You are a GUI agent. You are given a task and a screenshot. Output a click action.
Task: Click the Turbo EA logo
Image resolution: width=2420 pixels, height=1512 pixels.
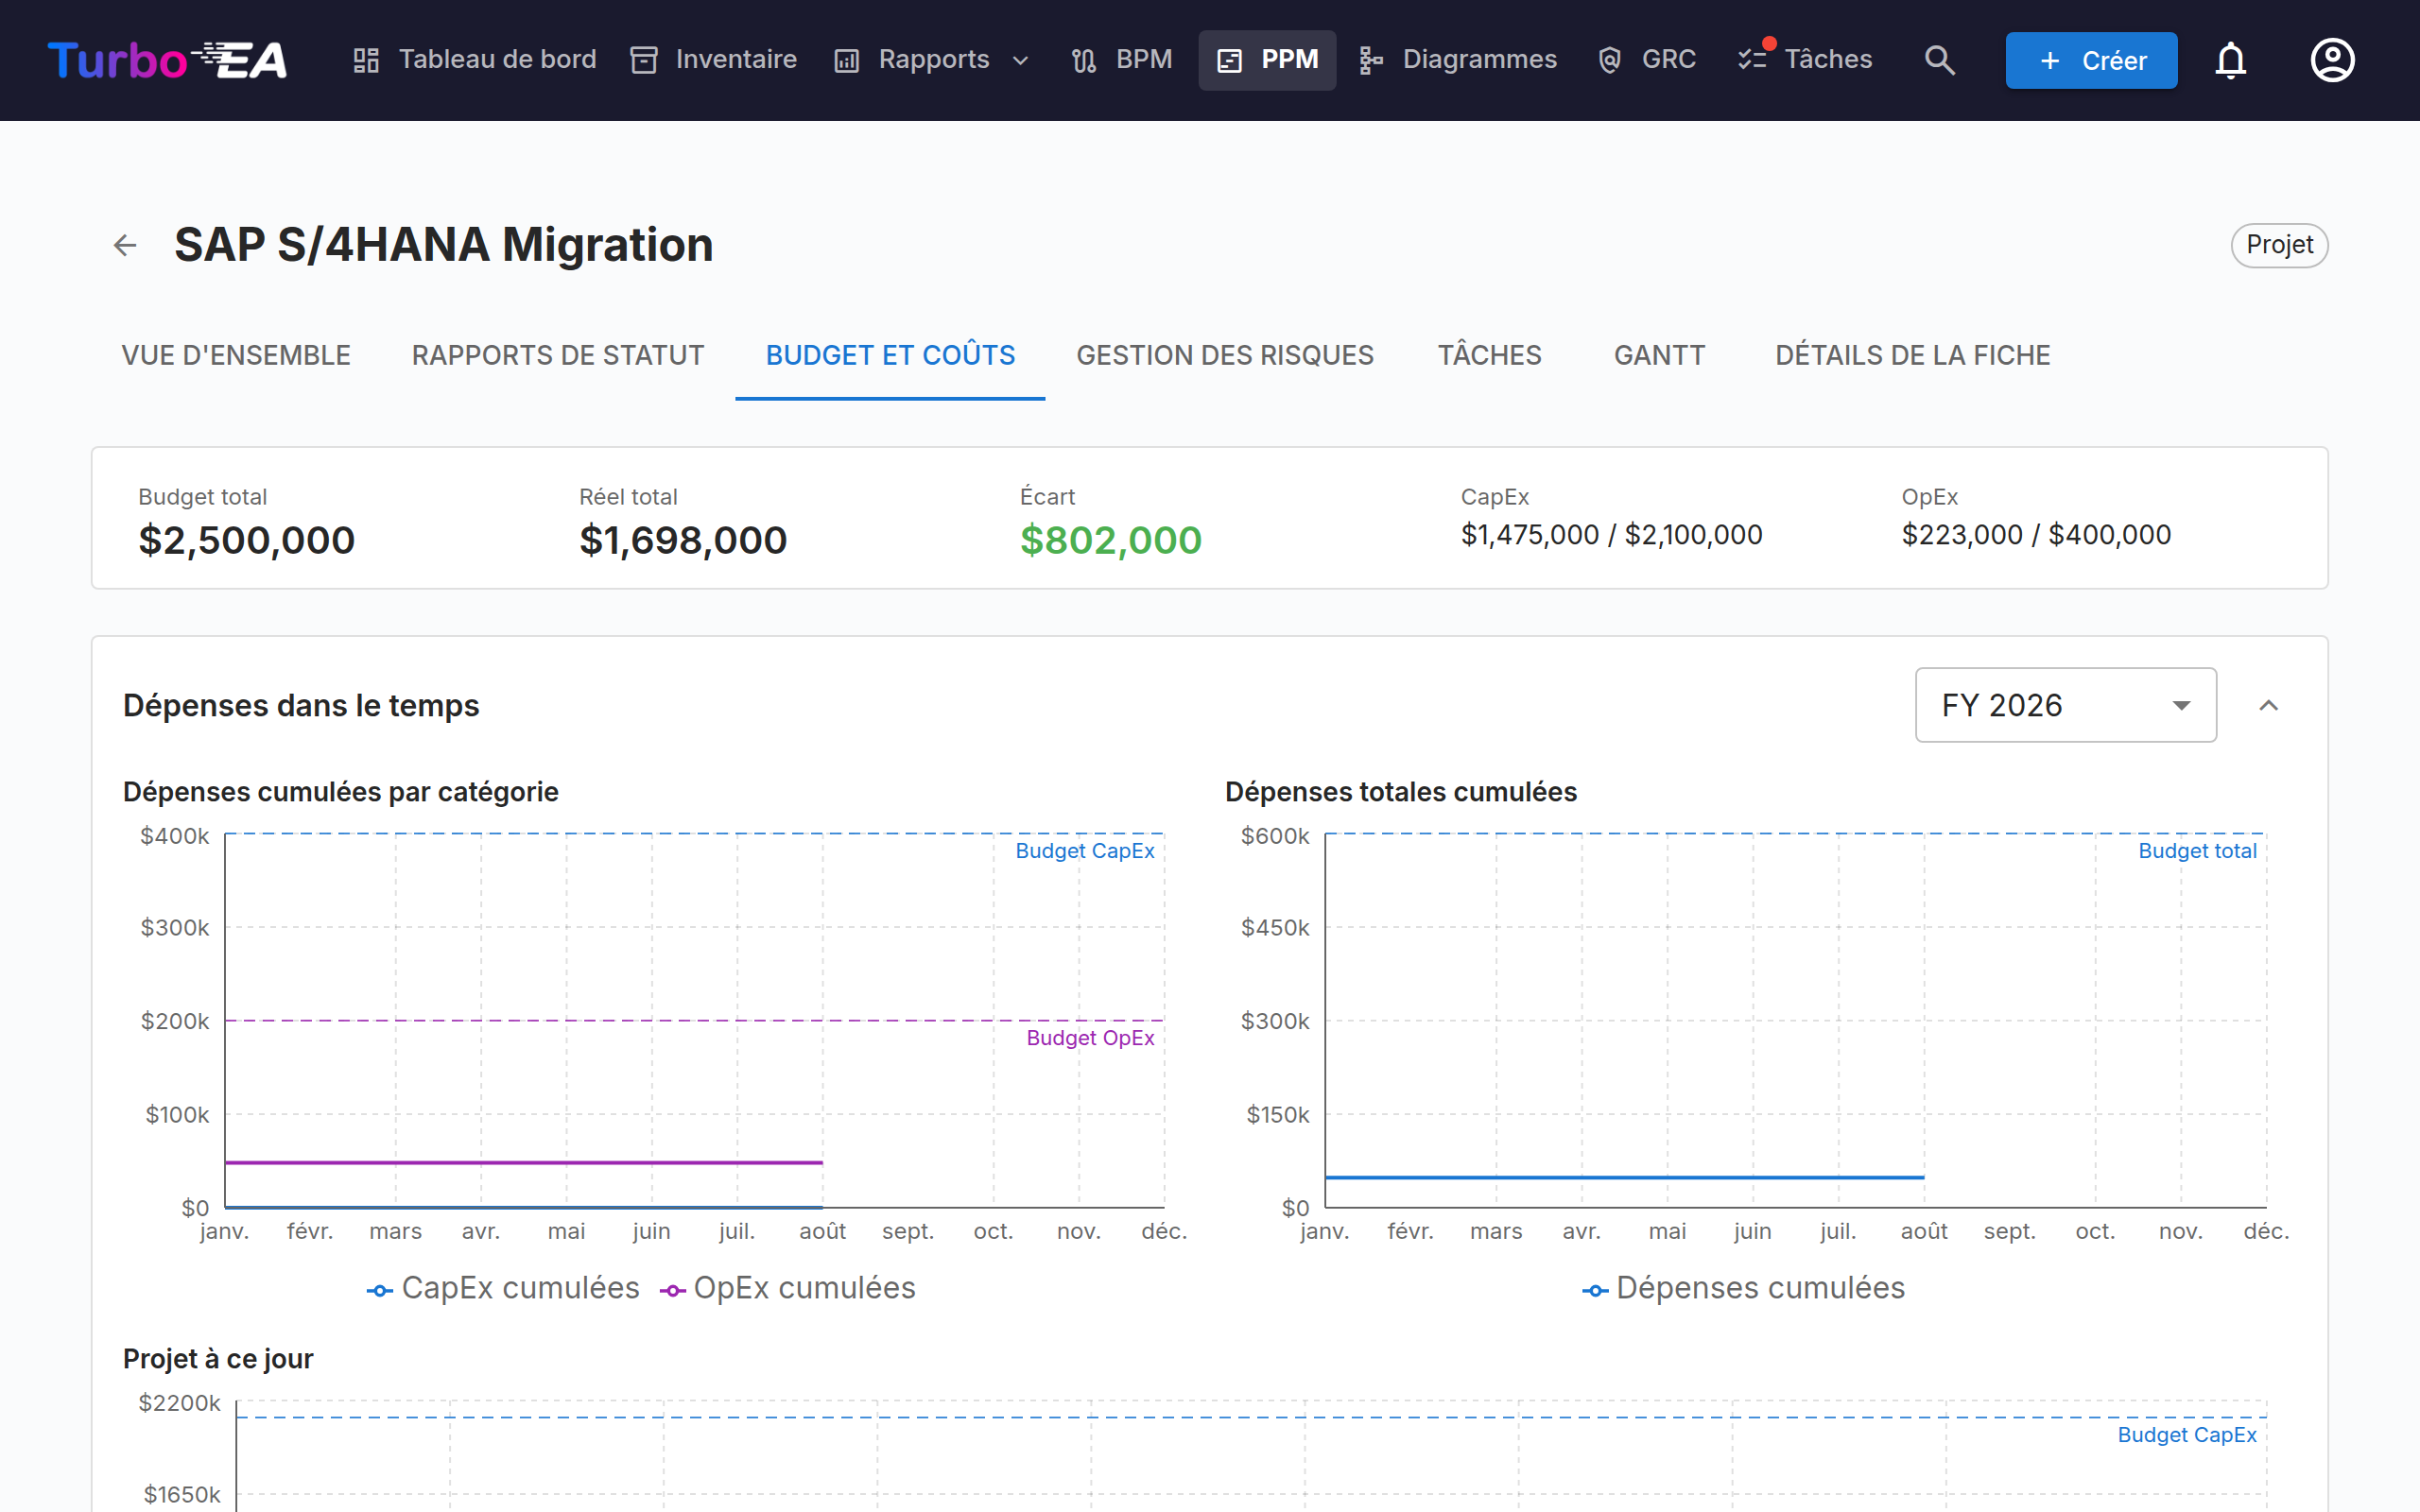[167, 60]
